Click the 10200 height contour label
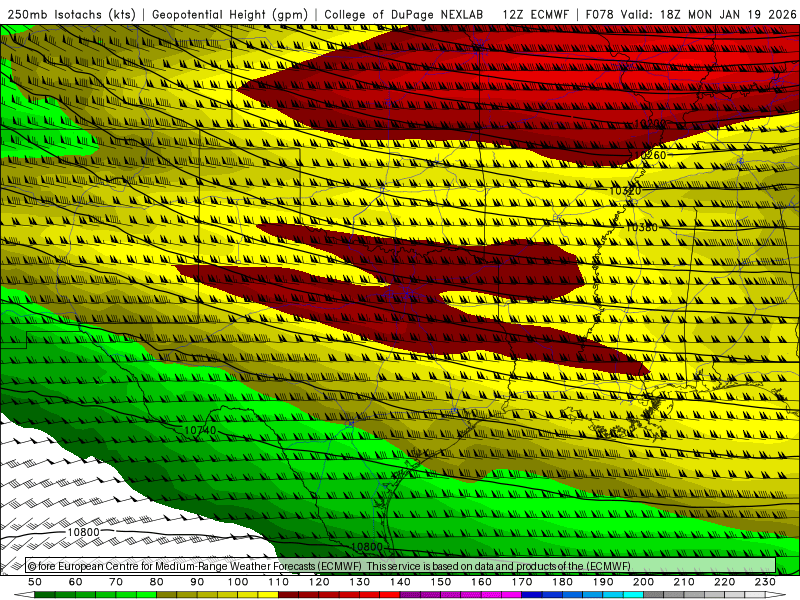 coord(650,123)
